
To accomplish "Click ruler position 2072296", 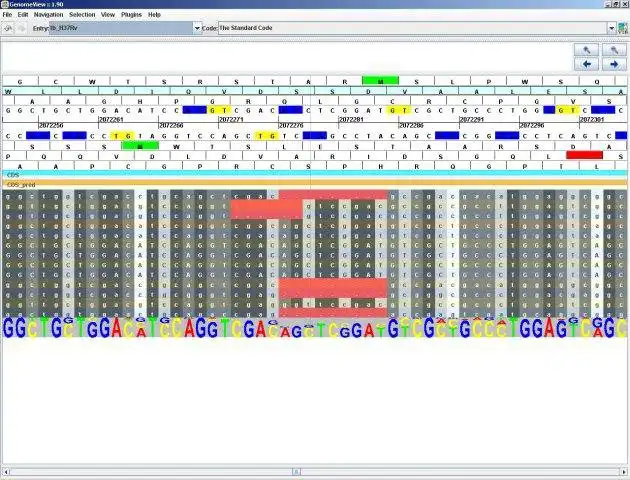I will (532, 125).
